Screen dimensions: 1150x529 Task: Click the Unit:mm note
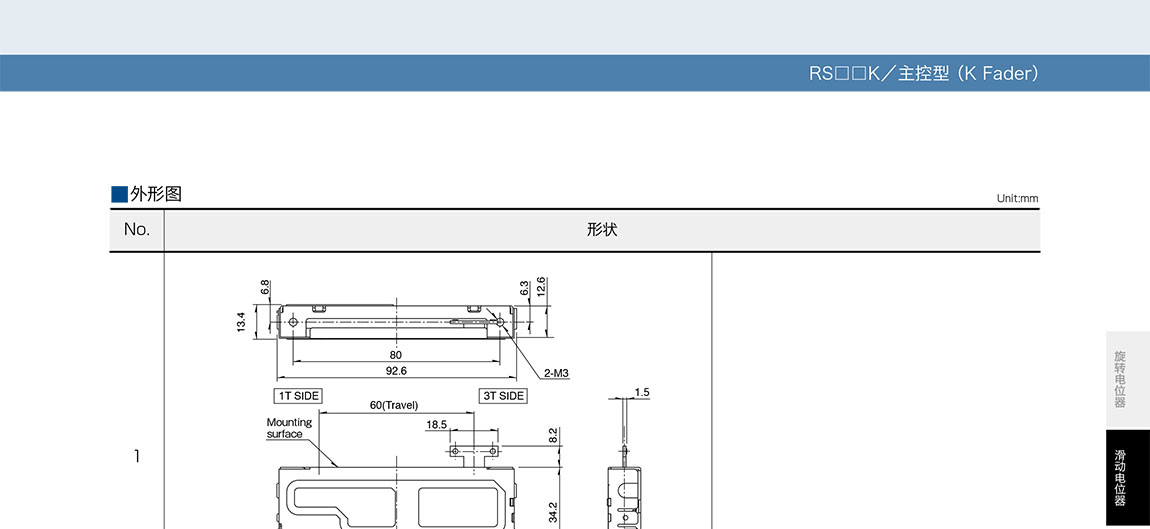point(1017,198)
